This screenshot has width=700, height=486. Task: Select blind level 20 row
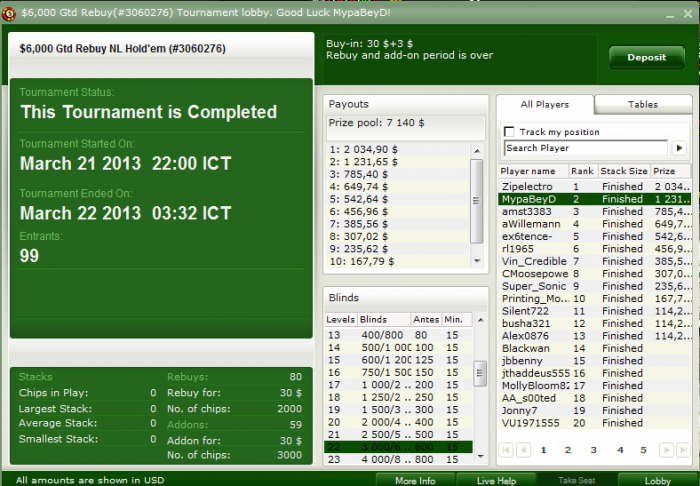tap(398, 422)
